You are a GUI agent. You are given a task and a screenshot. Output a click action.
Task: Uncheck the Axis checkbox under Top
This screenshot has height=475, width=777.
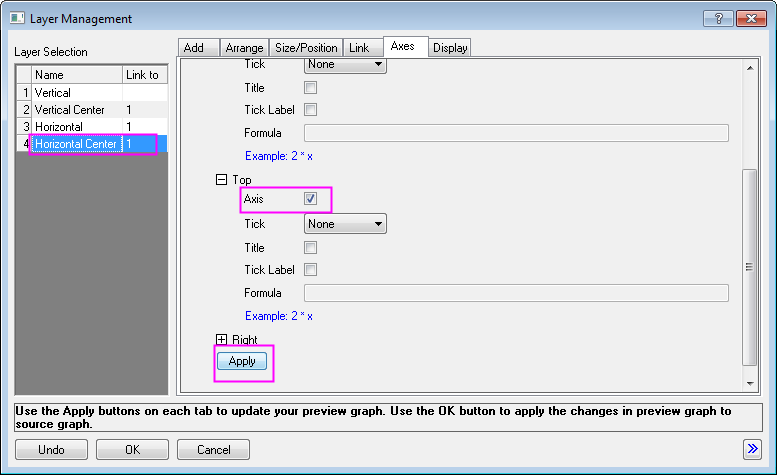tap(310, 199)
